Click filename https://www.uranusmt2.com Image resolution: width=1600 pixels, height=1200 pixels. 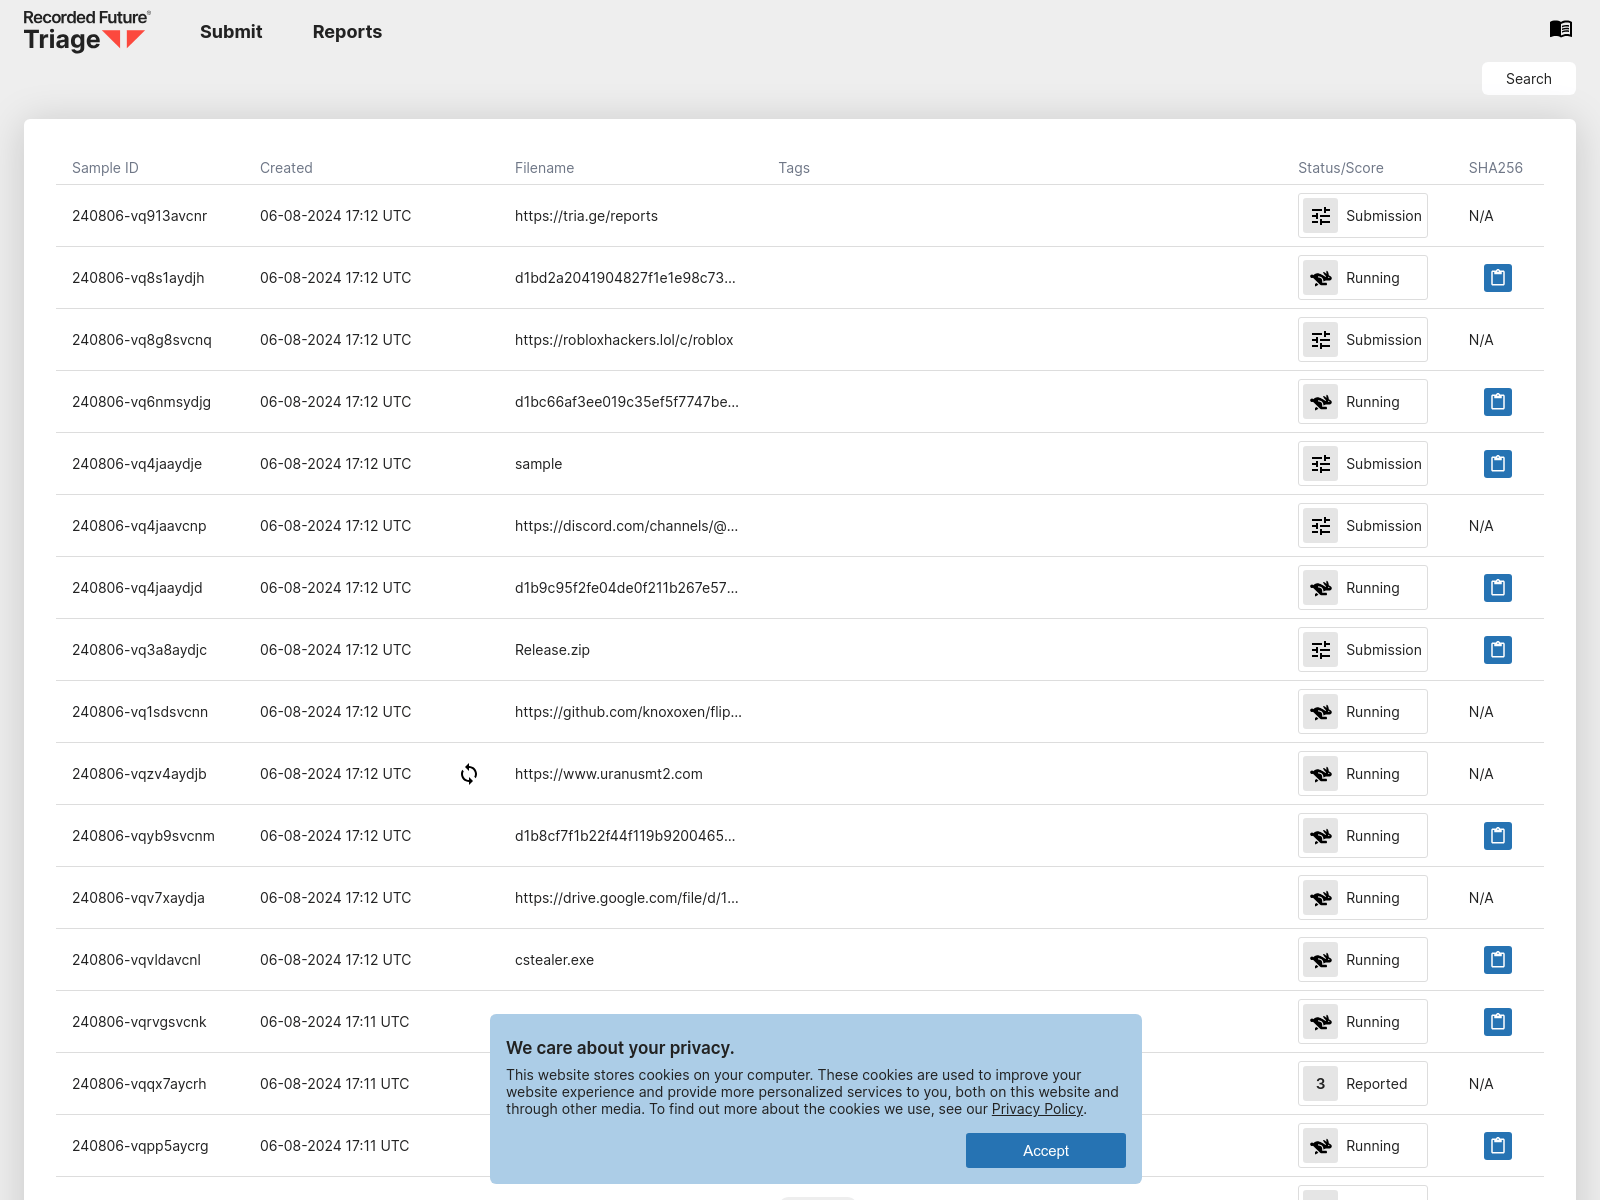[609, 774]
